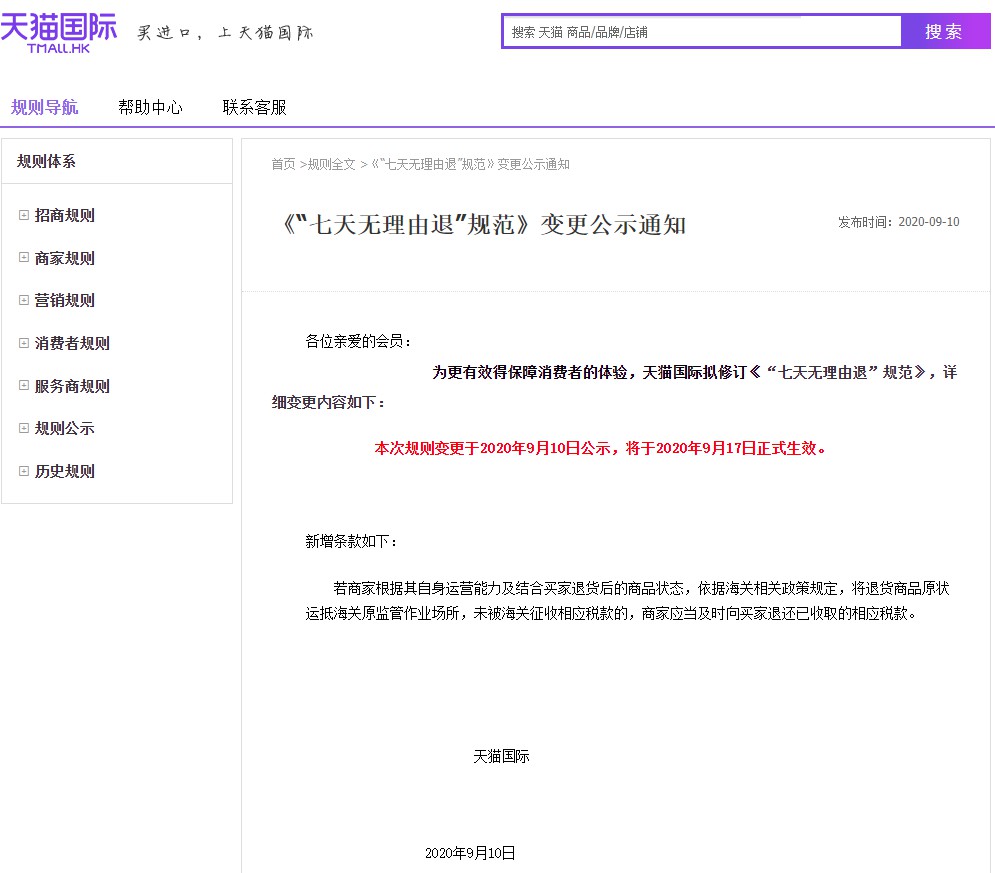Screen dimensions: 995x873
Task: Click the greeting 各位亲爱的会员:
Action: point(359,341)
